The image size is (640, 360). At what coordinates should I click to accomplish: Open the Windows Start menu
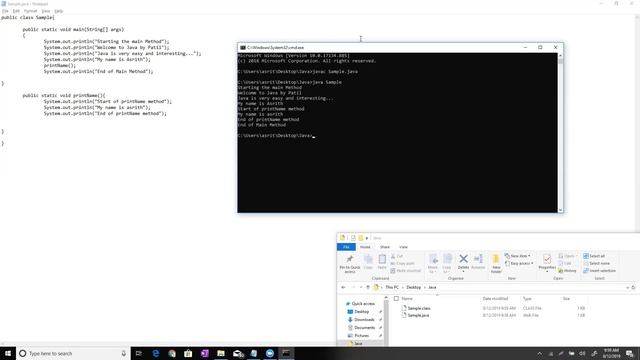pyautogui.click(x=8, y=353)
